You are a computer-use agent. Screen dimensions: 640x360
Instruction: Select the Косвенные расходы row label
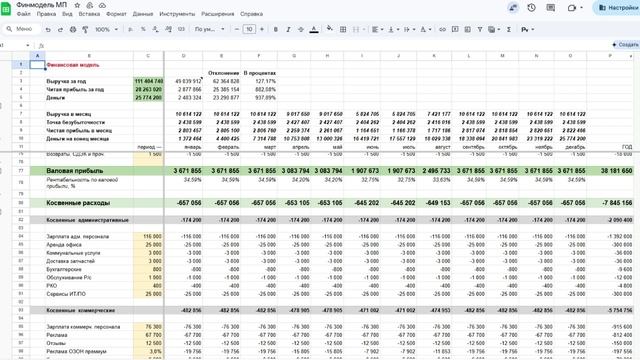coord(78,203)
